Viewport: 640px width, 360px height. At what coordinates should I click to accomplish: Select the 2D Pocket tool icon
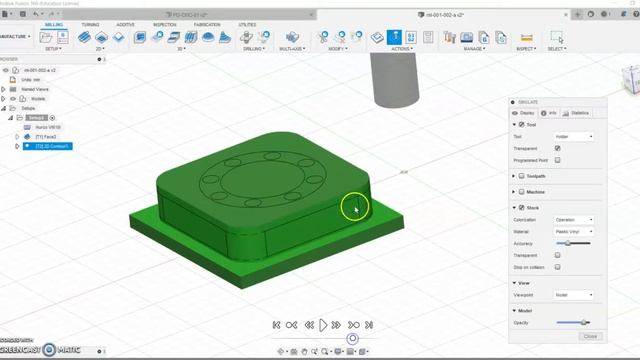[x=101, y=38]
